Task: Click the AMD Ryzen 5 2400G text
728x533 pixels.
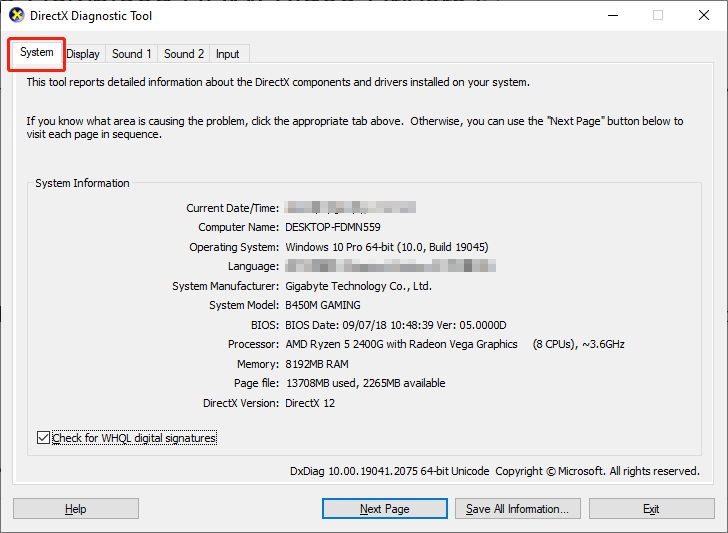Action: pos(401,344)
